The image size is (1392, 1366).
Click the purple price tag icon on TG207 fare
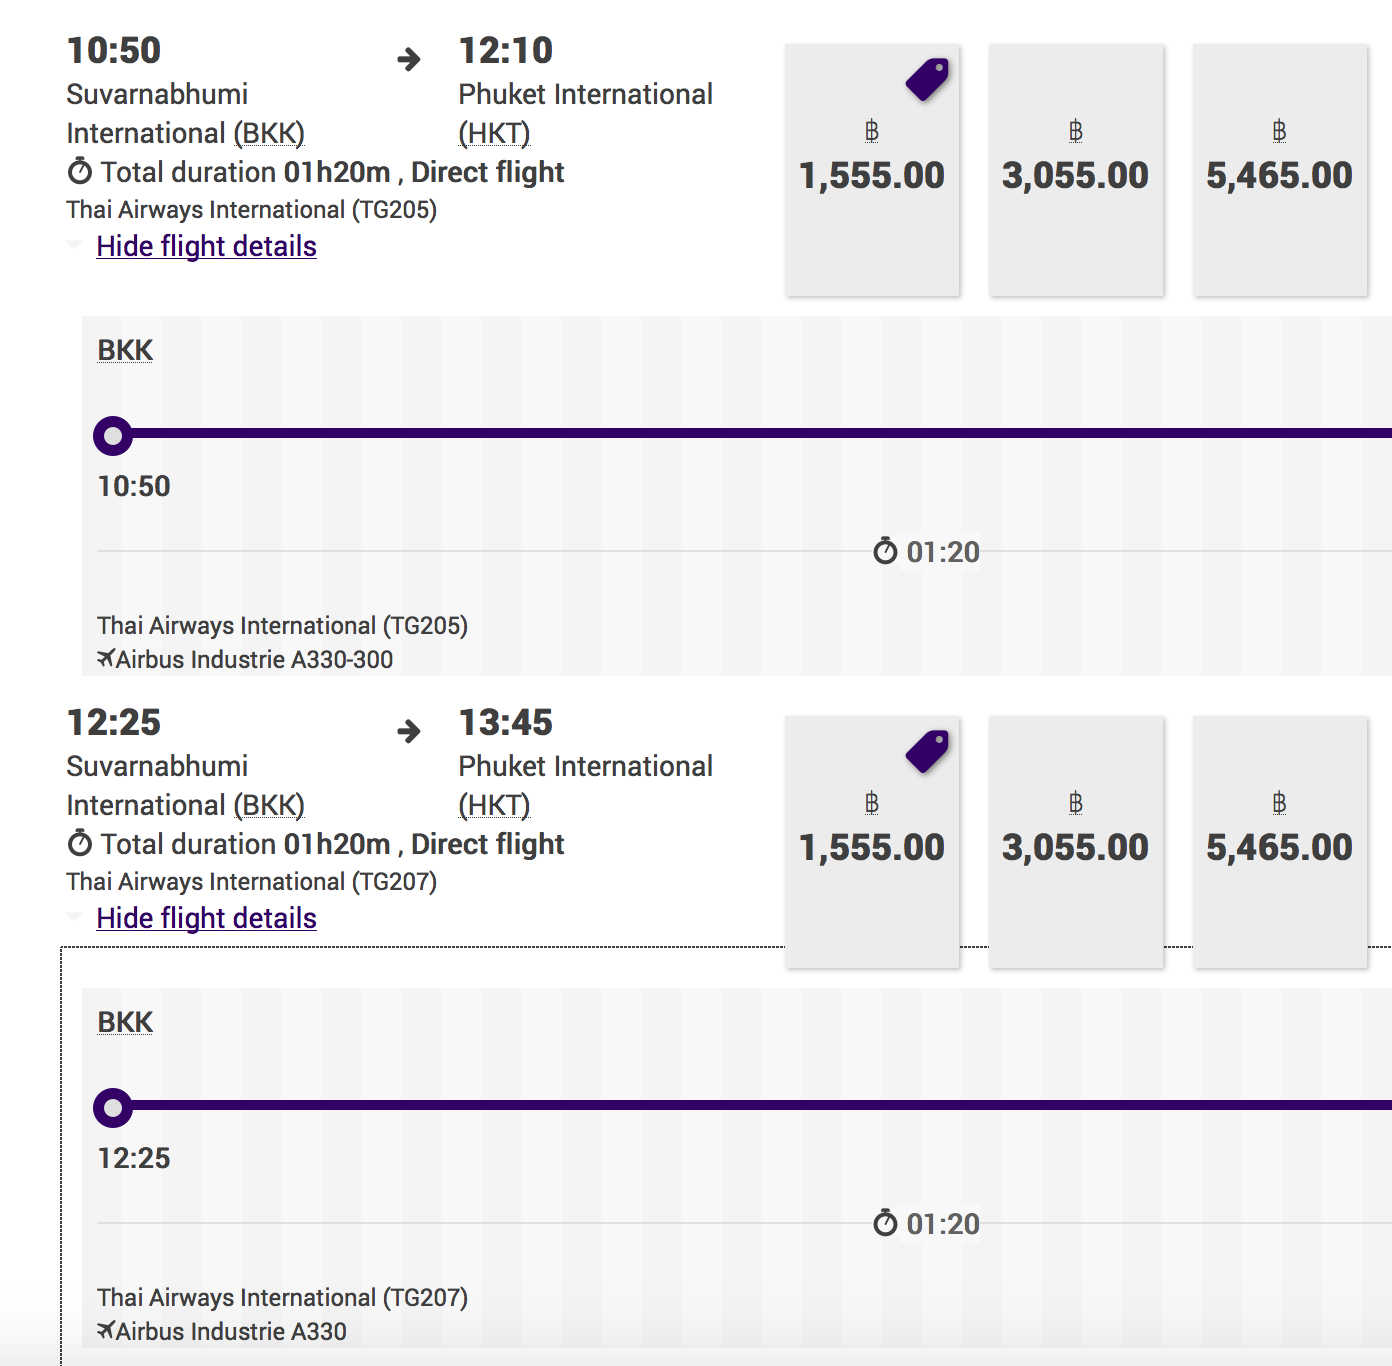[928, 752]
